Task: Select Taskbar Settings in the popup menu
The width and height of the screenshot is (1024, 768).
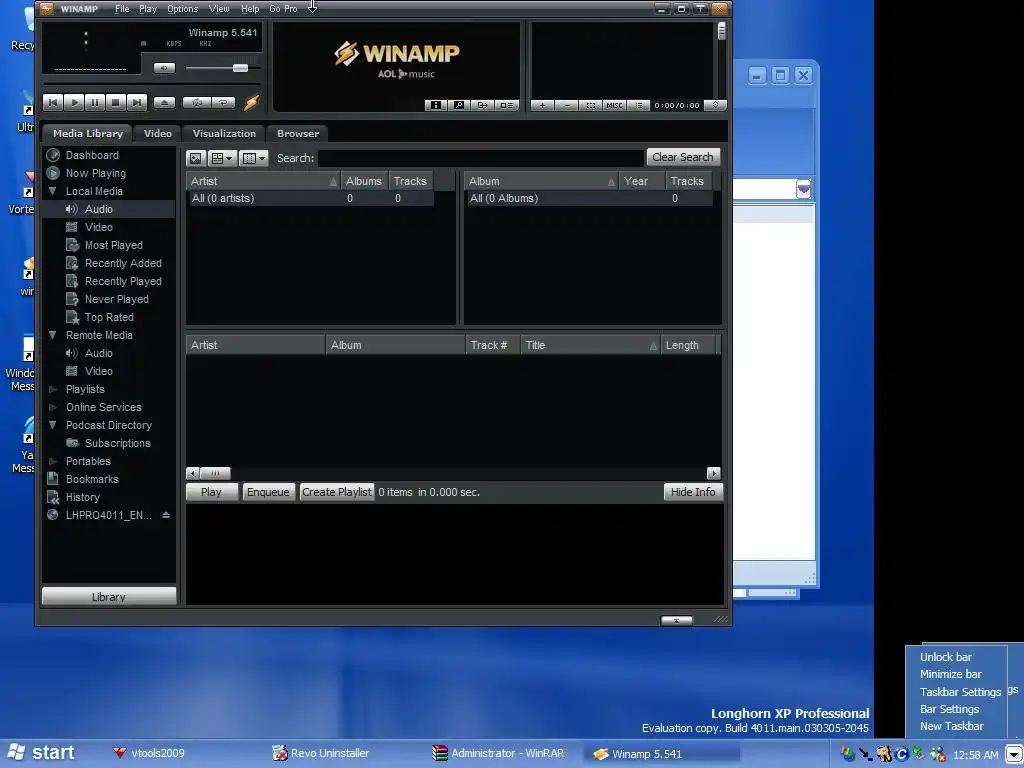Action: coord(960,692)
